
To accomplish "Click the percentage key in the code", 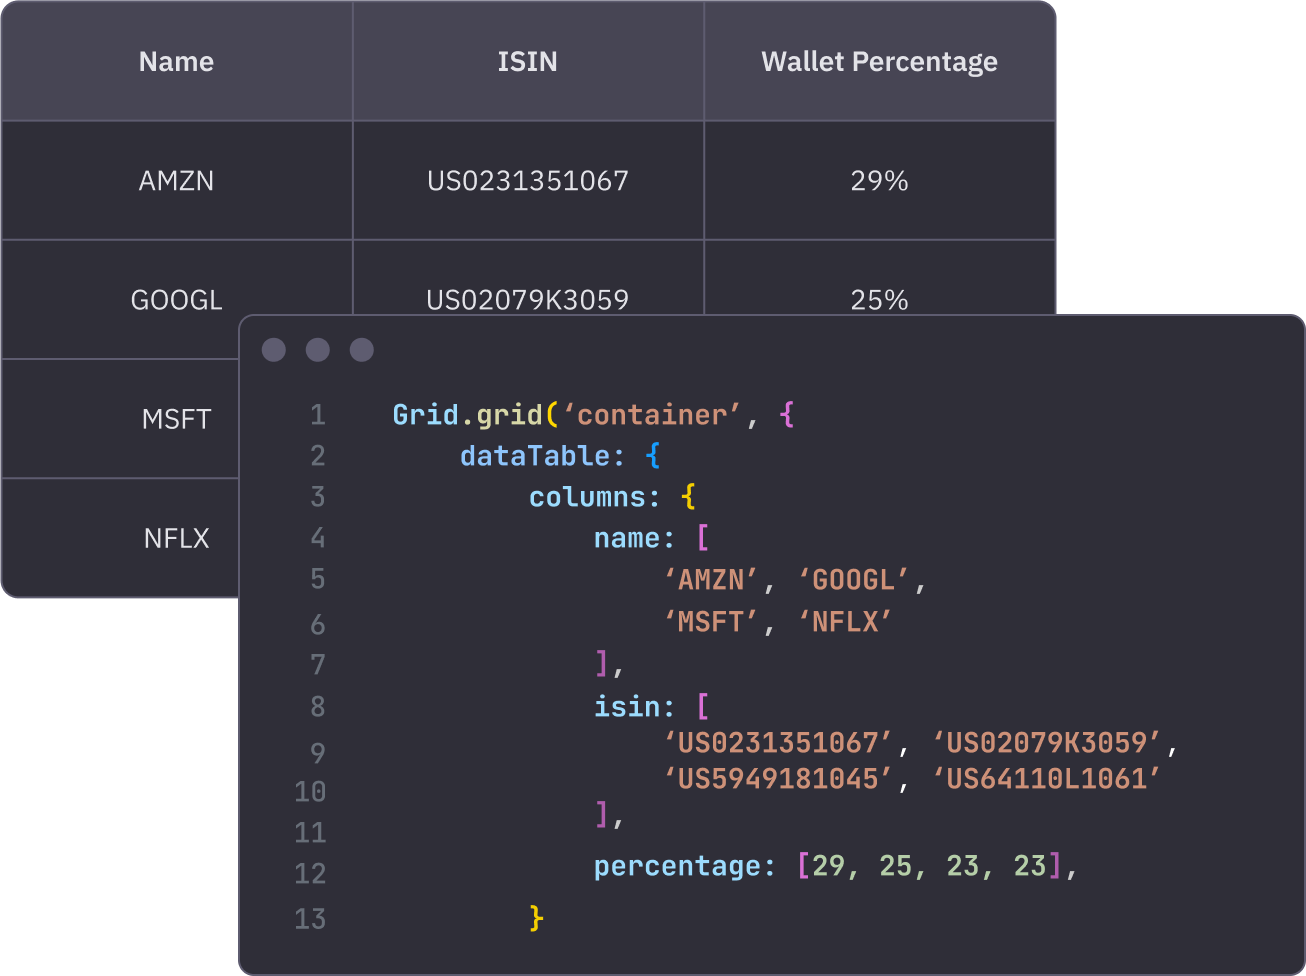I will [684, 866].
